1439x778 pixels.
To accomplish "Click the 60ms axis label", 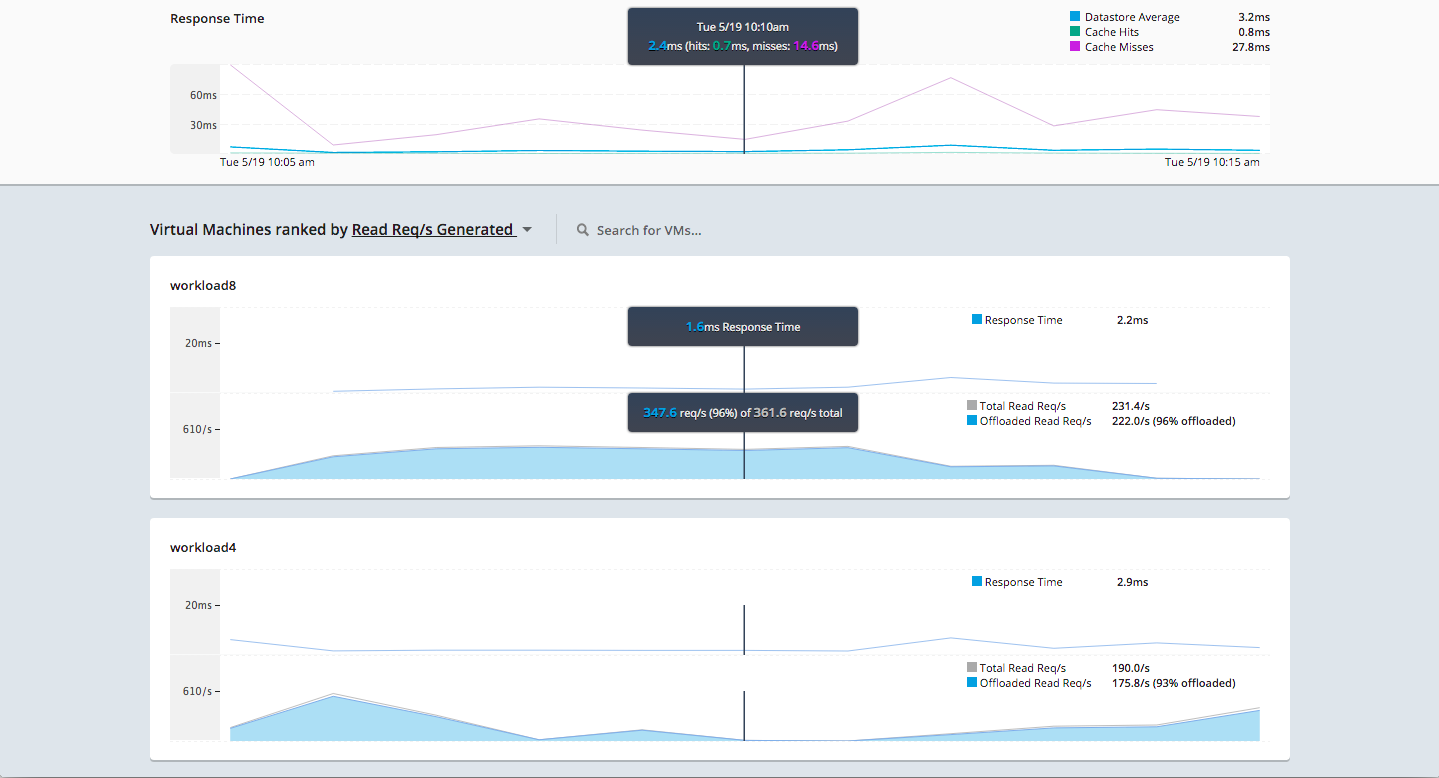I will (203, 95).
